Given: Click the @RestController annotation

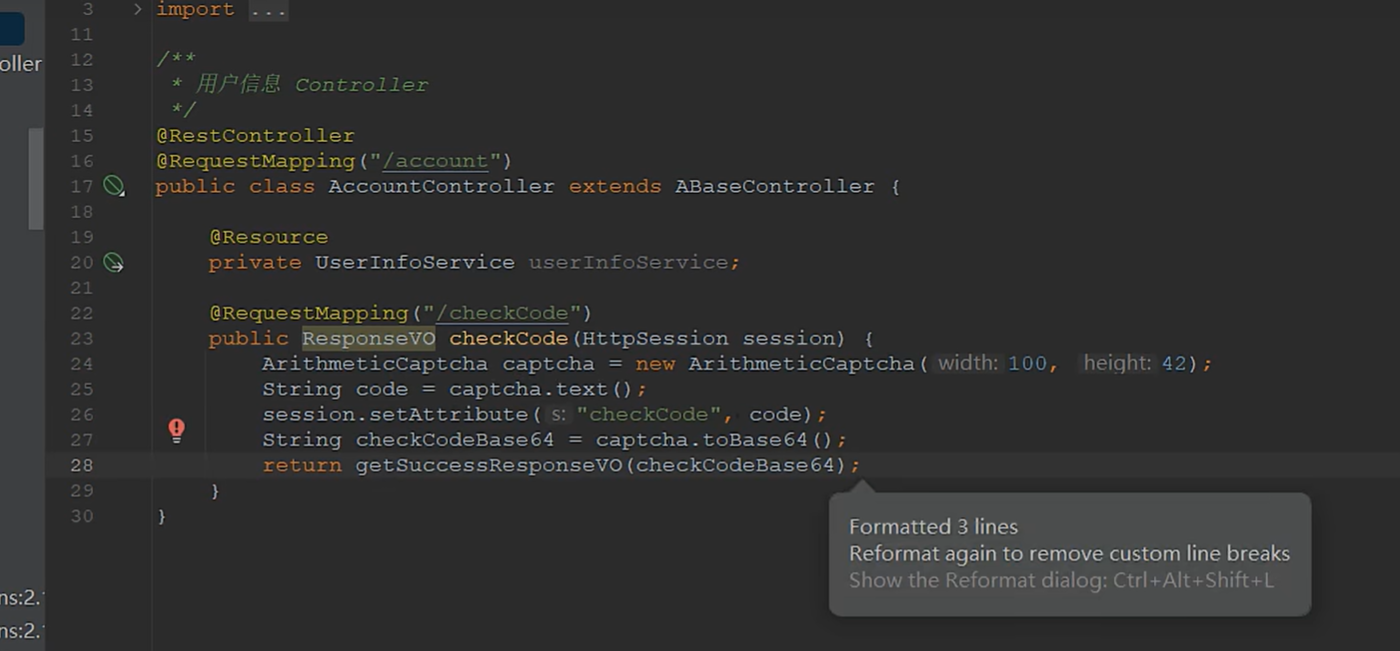Looking at the screenshot, I should [x=255, y=136].
